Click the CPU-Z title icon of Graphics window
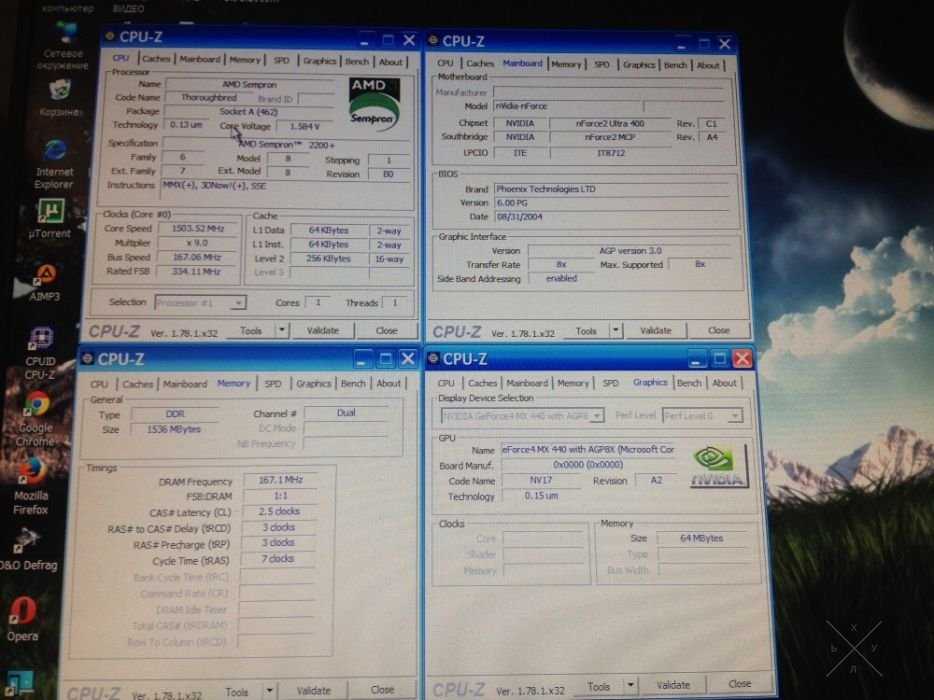Viewport: 934px width, 700px height. pyautogui.click(x=433, y=358)
